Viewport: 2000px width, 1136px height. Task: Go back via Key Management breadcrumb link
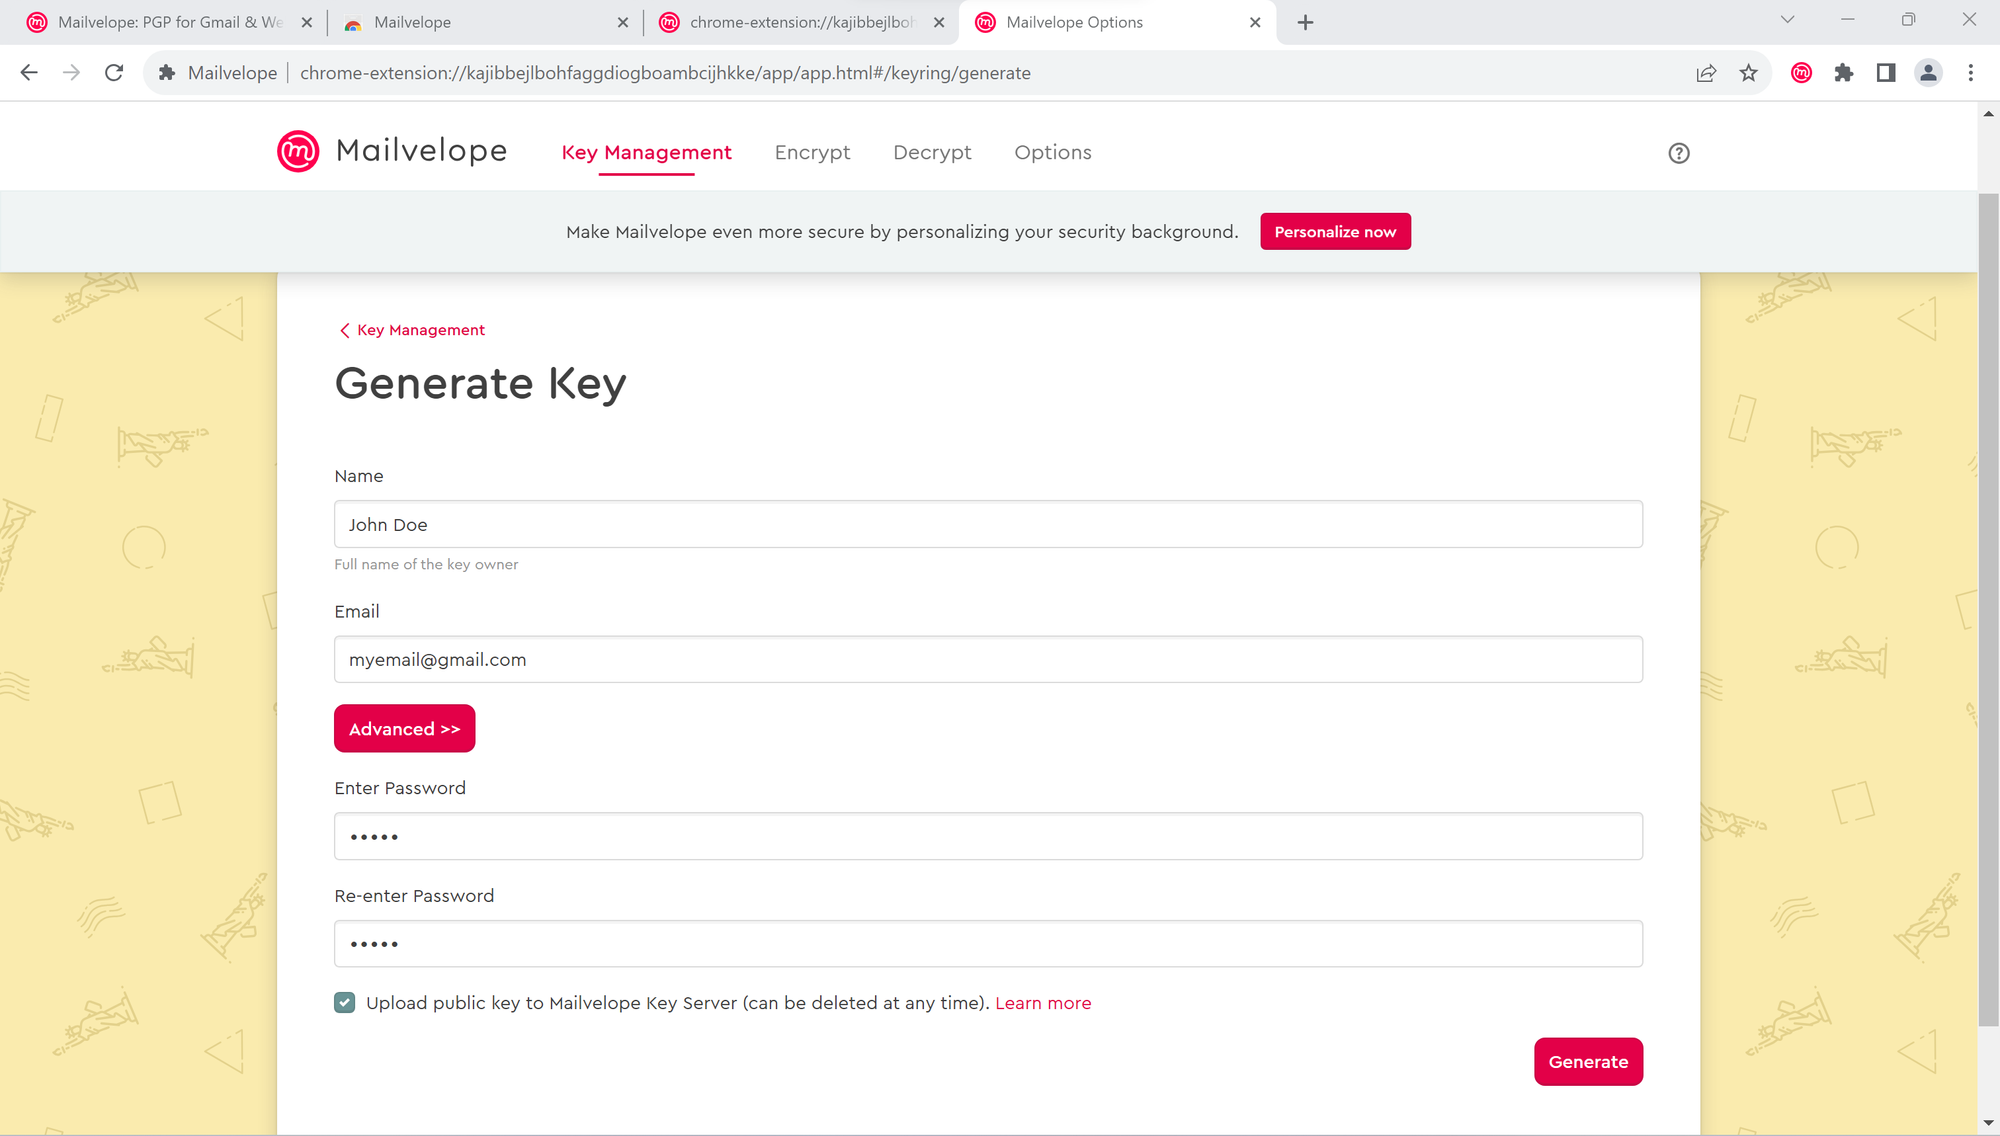[x=412, y=330]
